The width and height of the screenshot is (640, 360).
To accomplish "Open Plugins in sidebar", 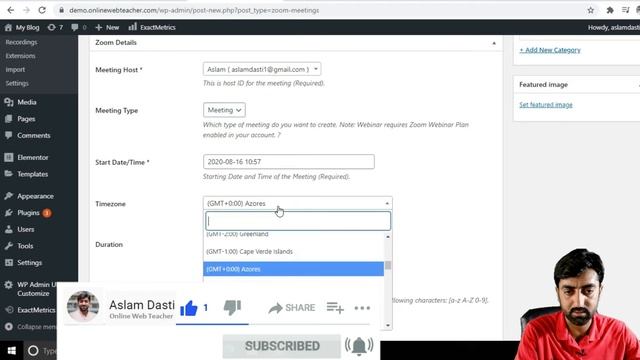I will [x=28, y=213].
